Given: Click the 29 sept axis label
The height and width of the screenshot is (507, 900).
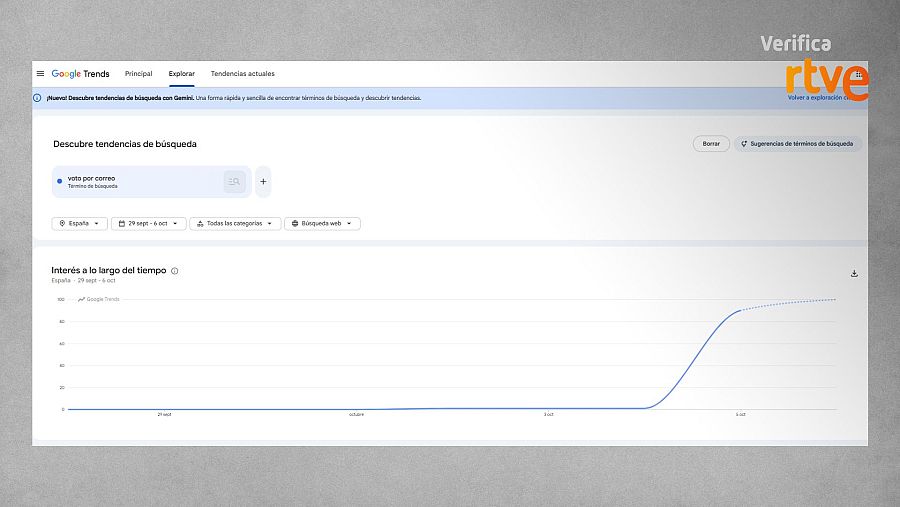Looking at the screenshot, I should point(164,414).
